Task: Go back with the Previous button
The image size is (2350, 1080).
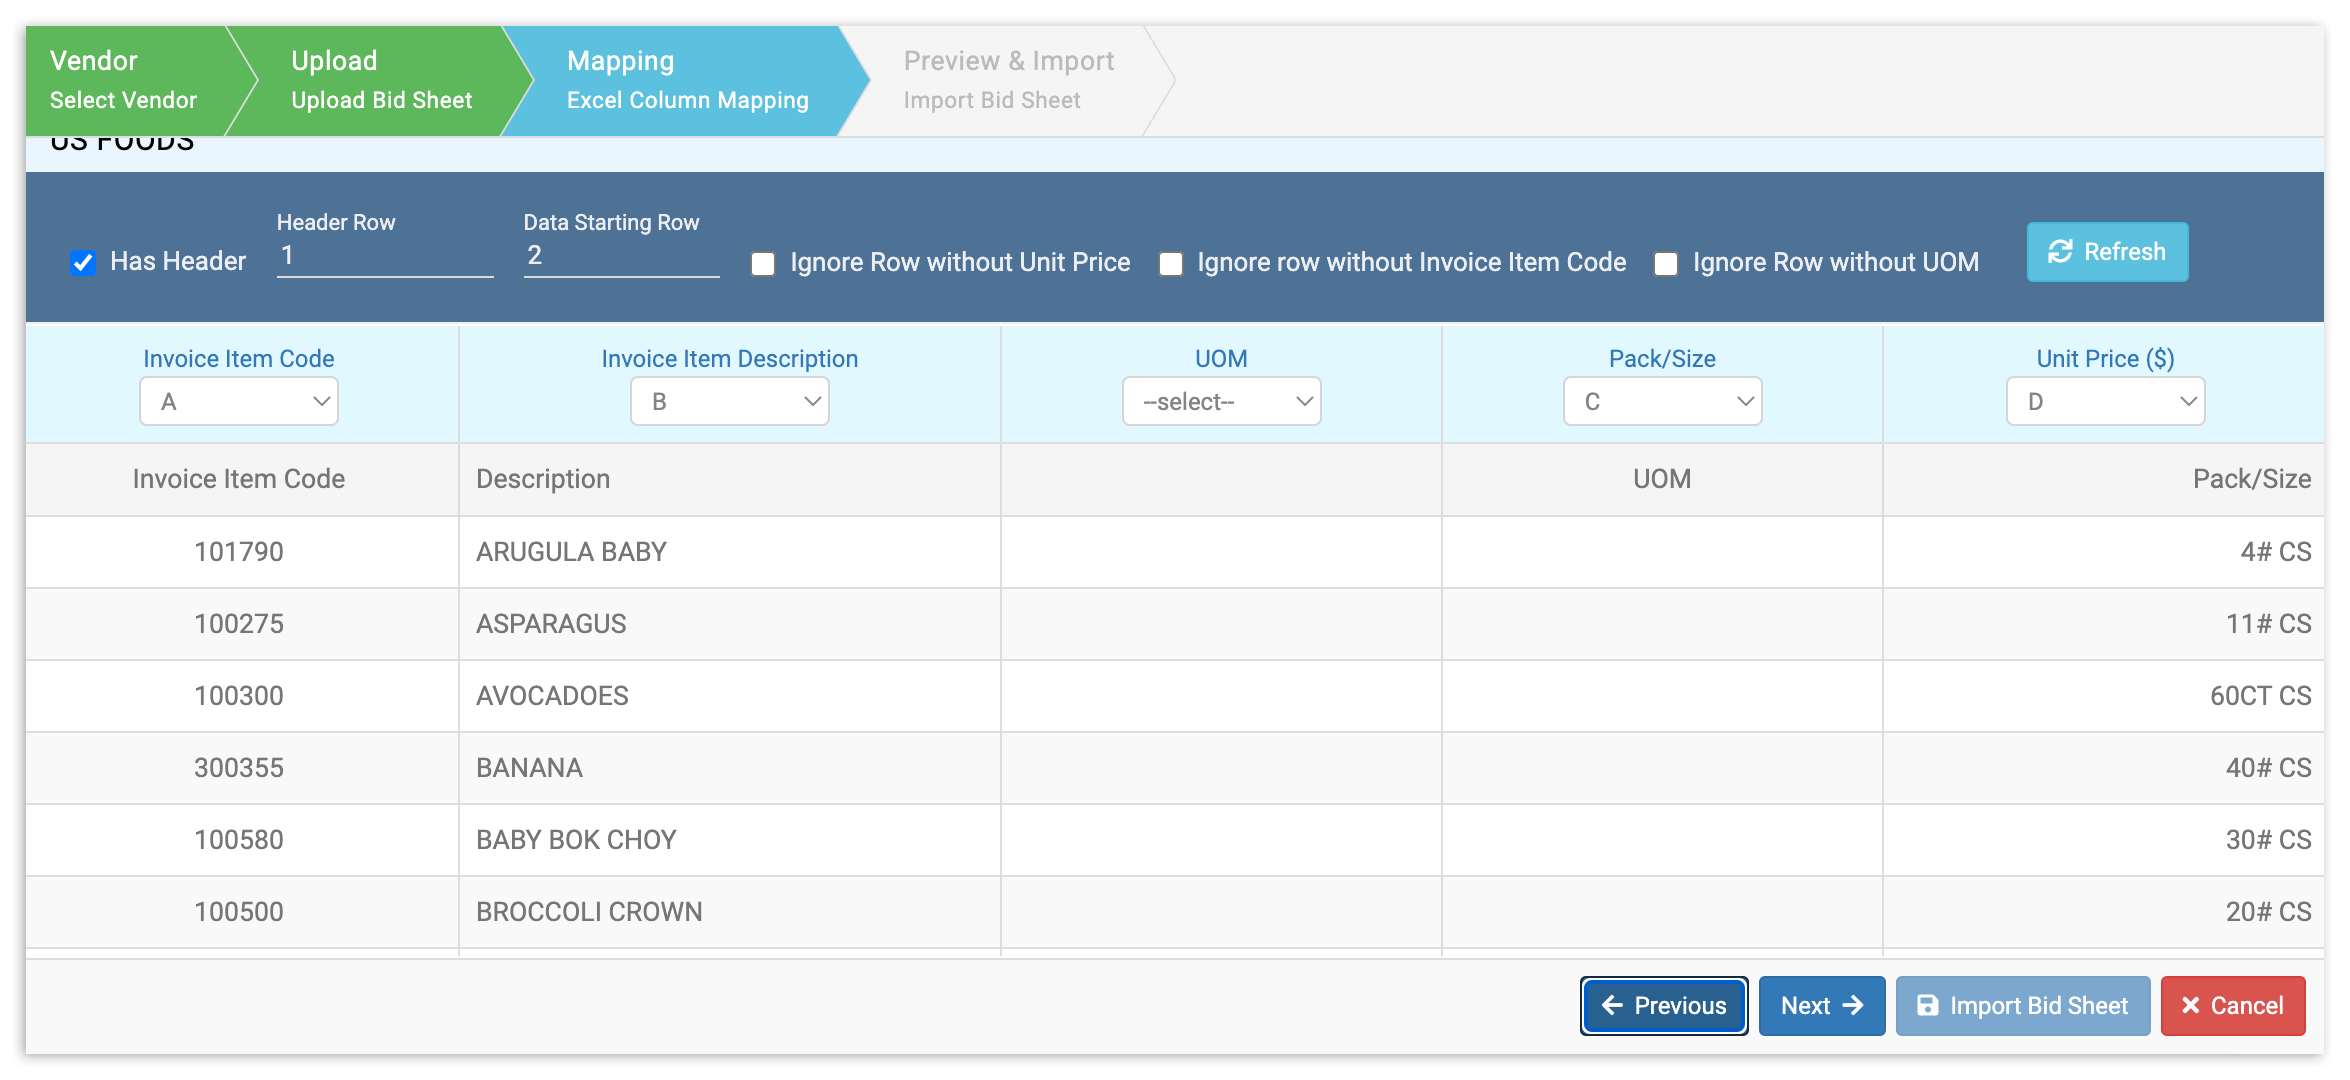Action: (x=1663, y=1005)
